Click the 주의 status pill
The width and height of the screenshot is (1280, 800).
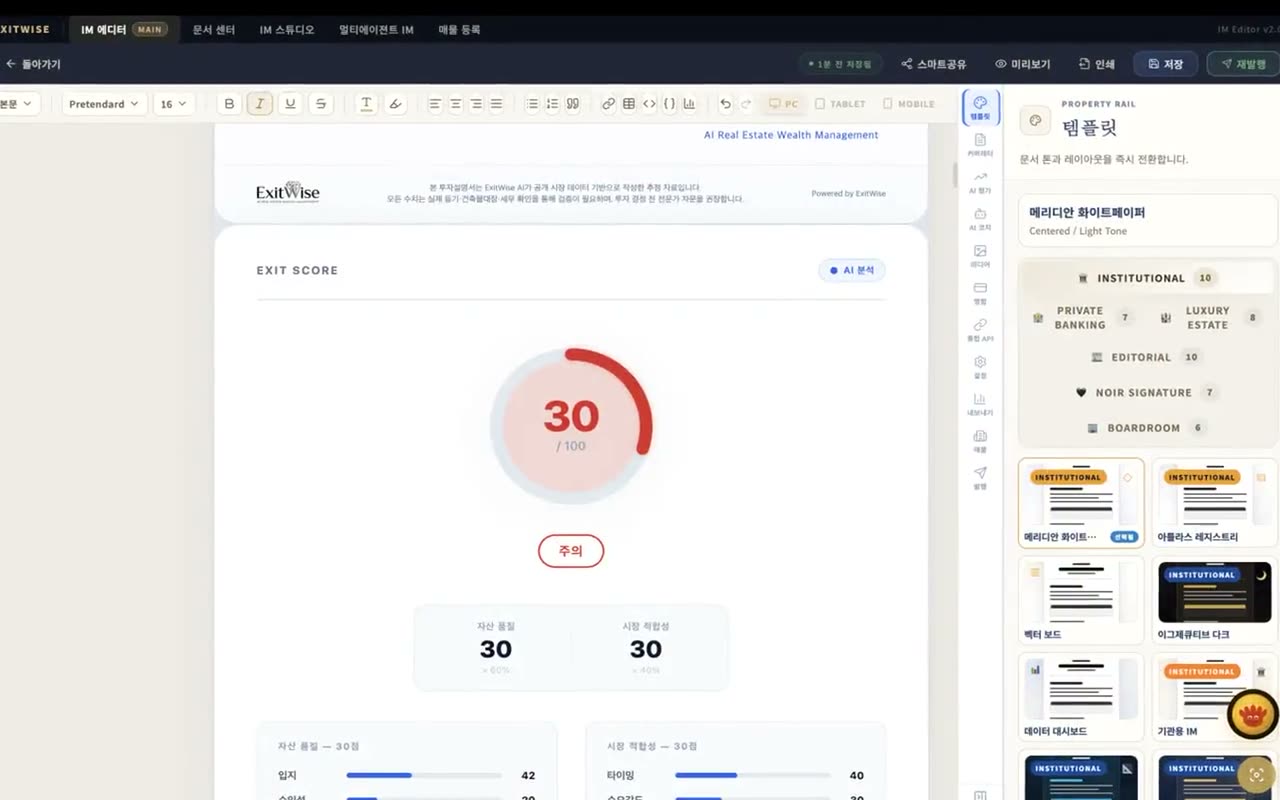pyautogui.click(x=571, y=551)
